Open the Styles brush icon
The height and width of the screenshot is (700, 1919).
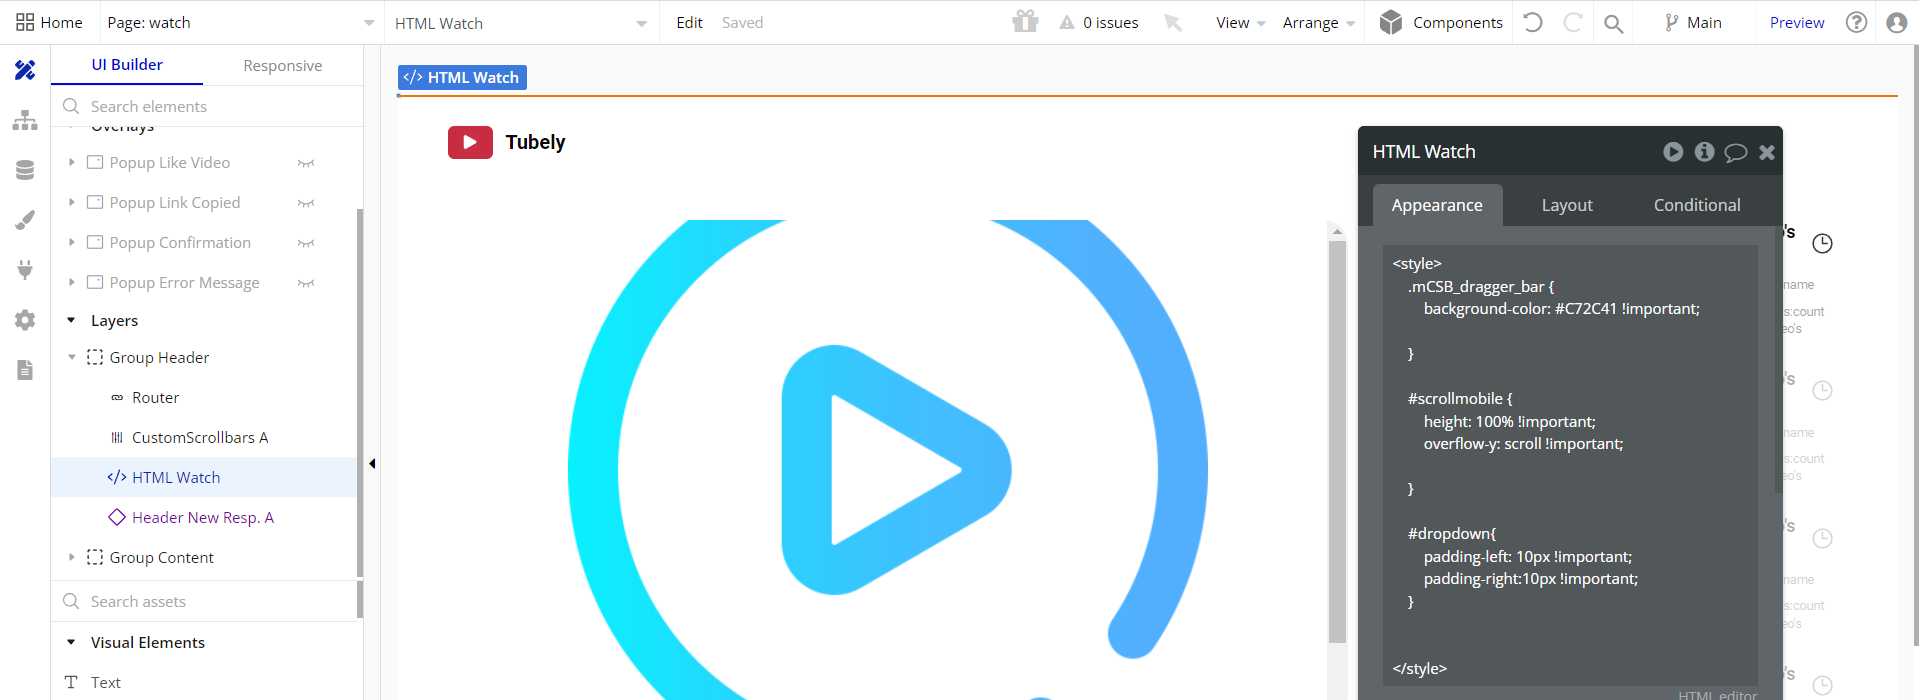click(25, 220)
